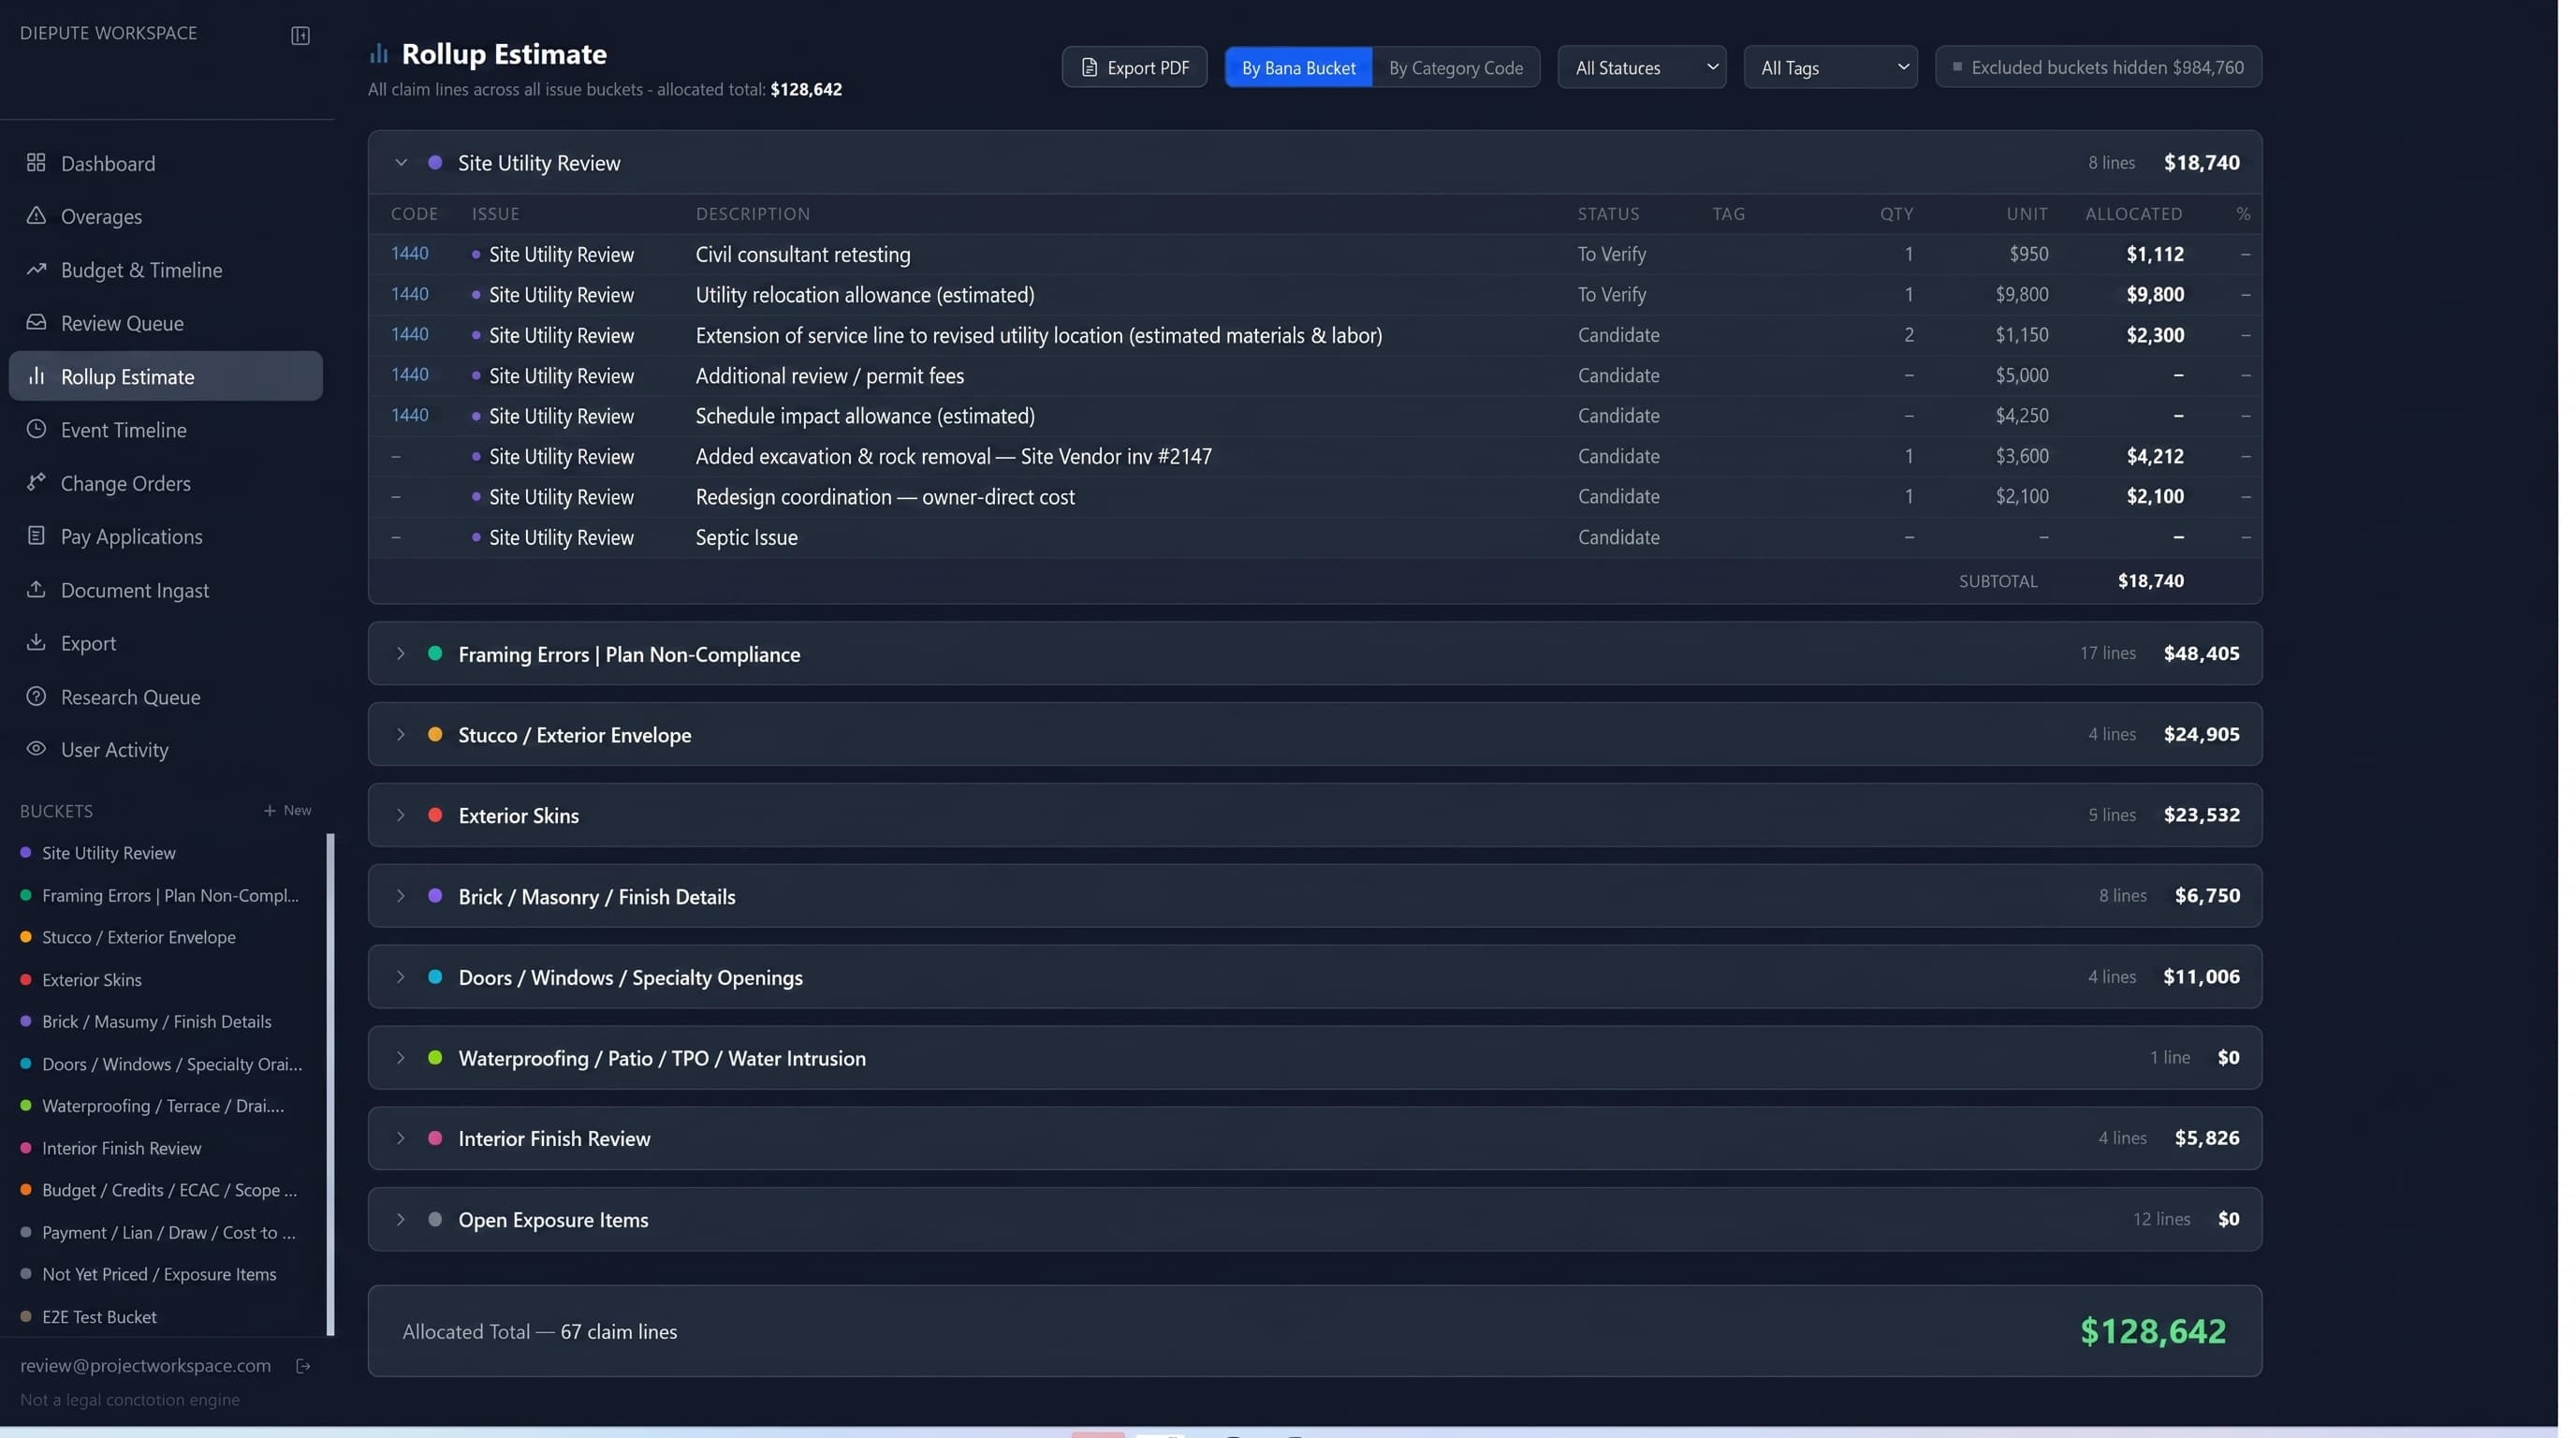Collapse the sidebar using the panel icon

click(x=300, y=35)
